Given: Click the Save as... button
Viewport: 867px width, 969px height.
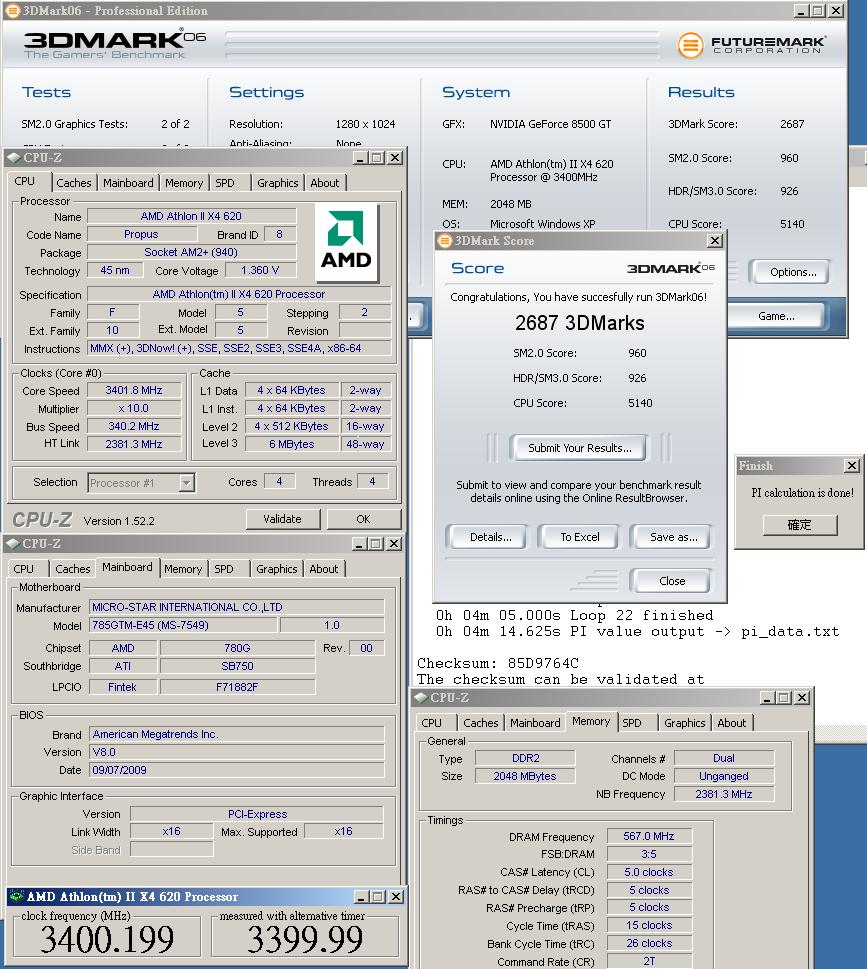Looking at the screenshot, I should click(673, 537).
